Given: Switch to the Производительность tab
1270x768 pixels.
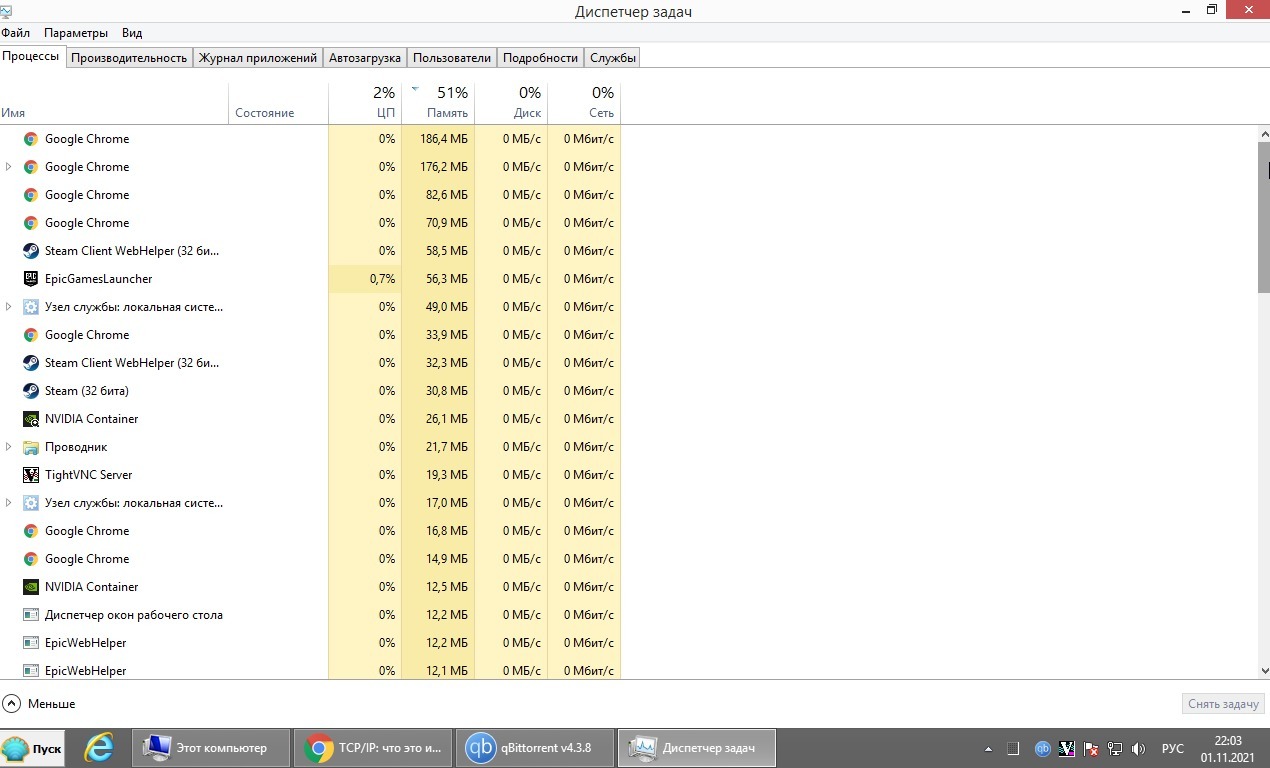Looking at the screenshot, I should click(129, 58).
